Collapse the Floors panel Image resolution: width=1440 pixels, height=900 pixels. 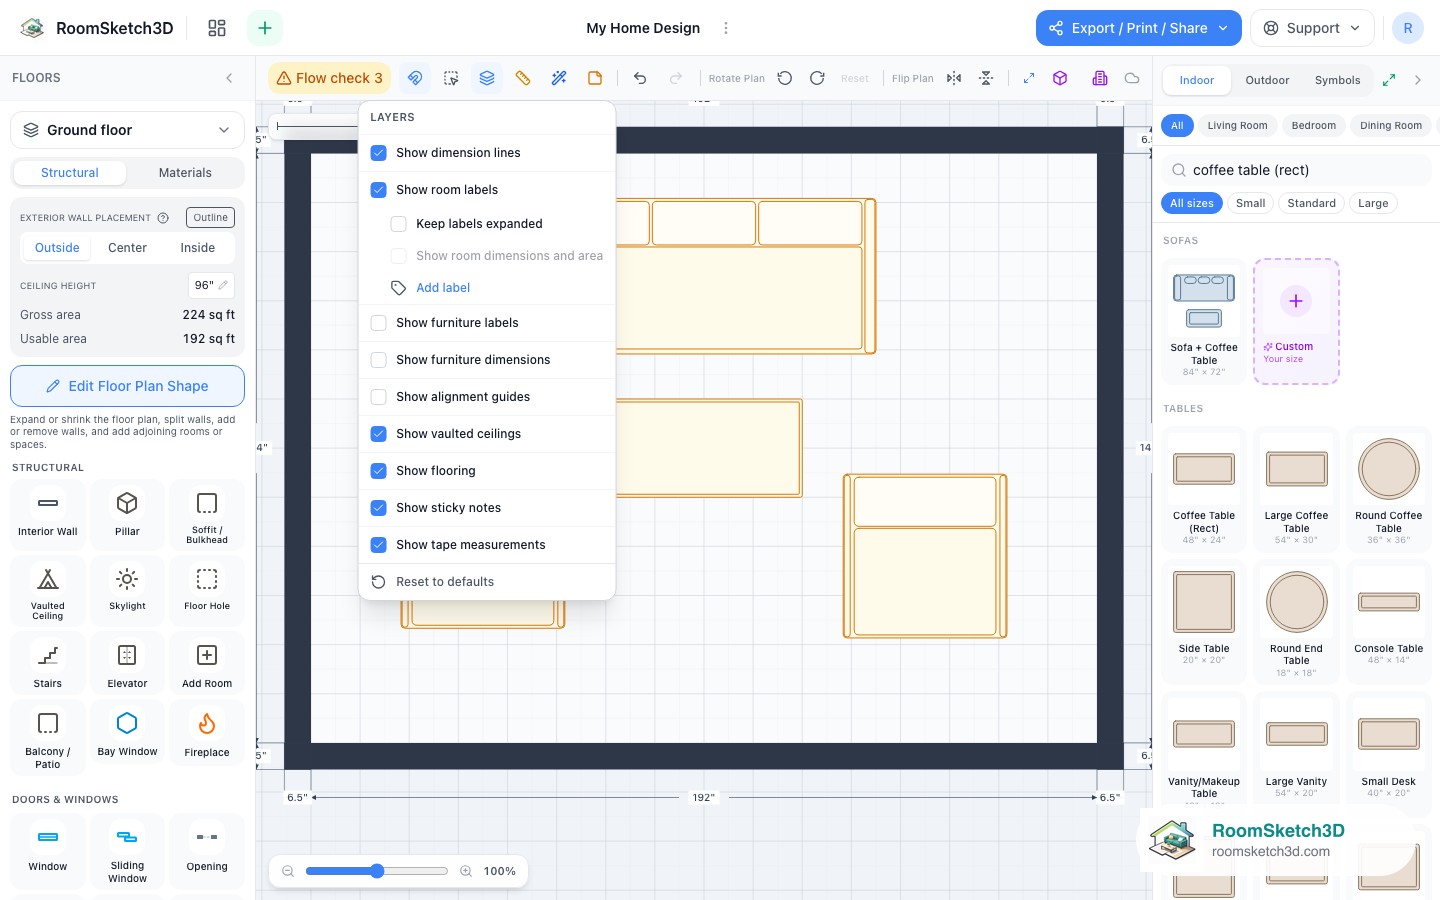click(x=229, y=78)
